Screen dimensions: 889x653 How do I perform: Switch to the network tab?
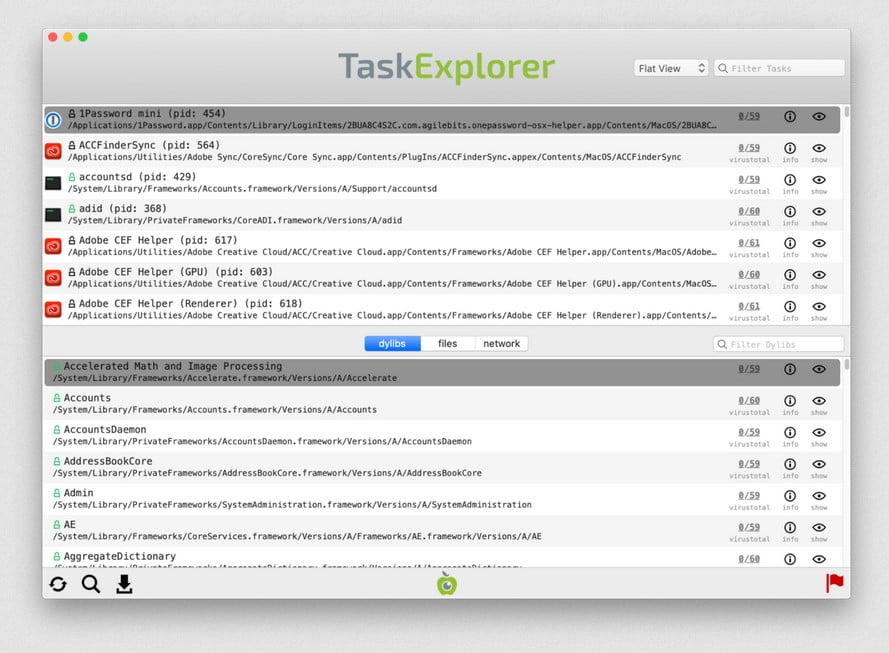click(x=501, y=344)
